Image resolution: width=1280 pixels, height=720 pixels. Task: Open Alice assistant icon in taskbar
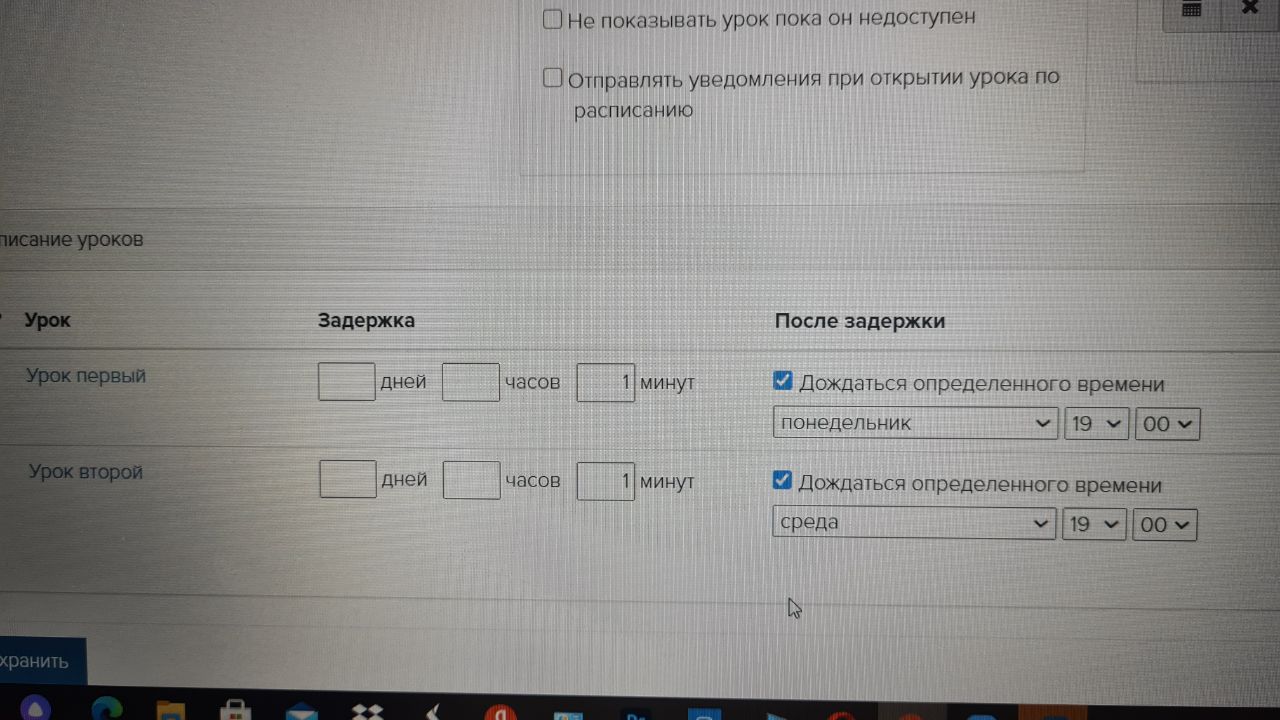click(34, 708)
